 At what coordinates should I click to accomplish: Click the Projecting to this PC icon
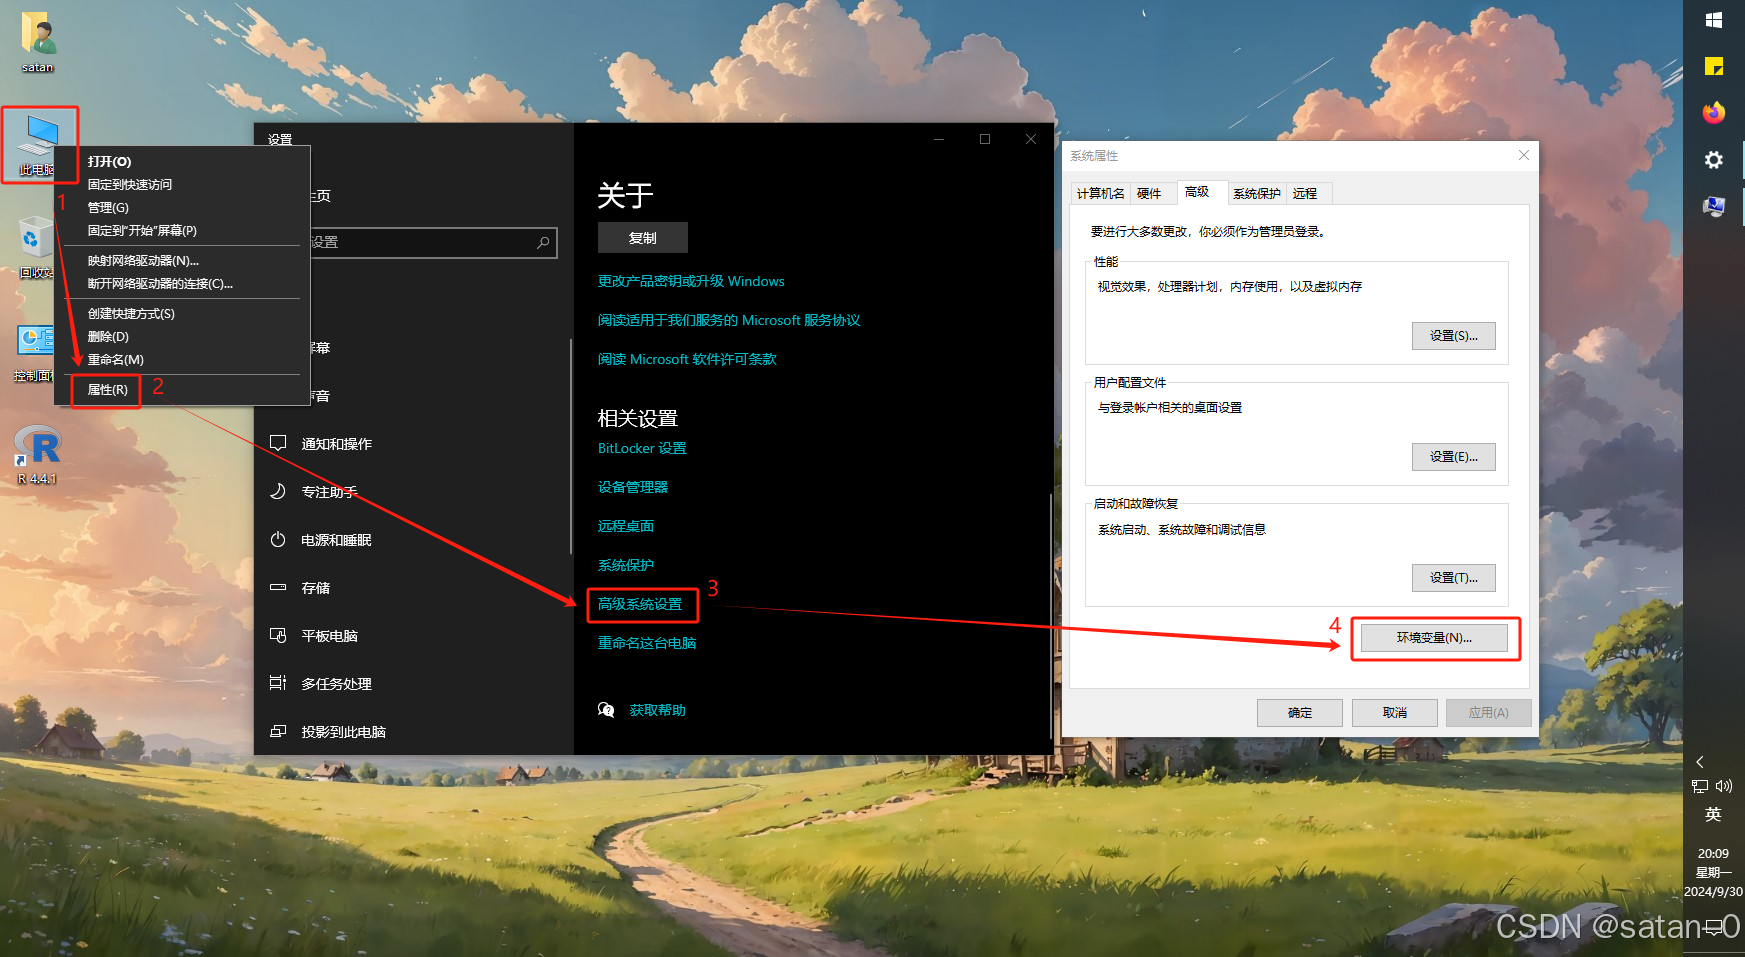(x=278, y=731)
